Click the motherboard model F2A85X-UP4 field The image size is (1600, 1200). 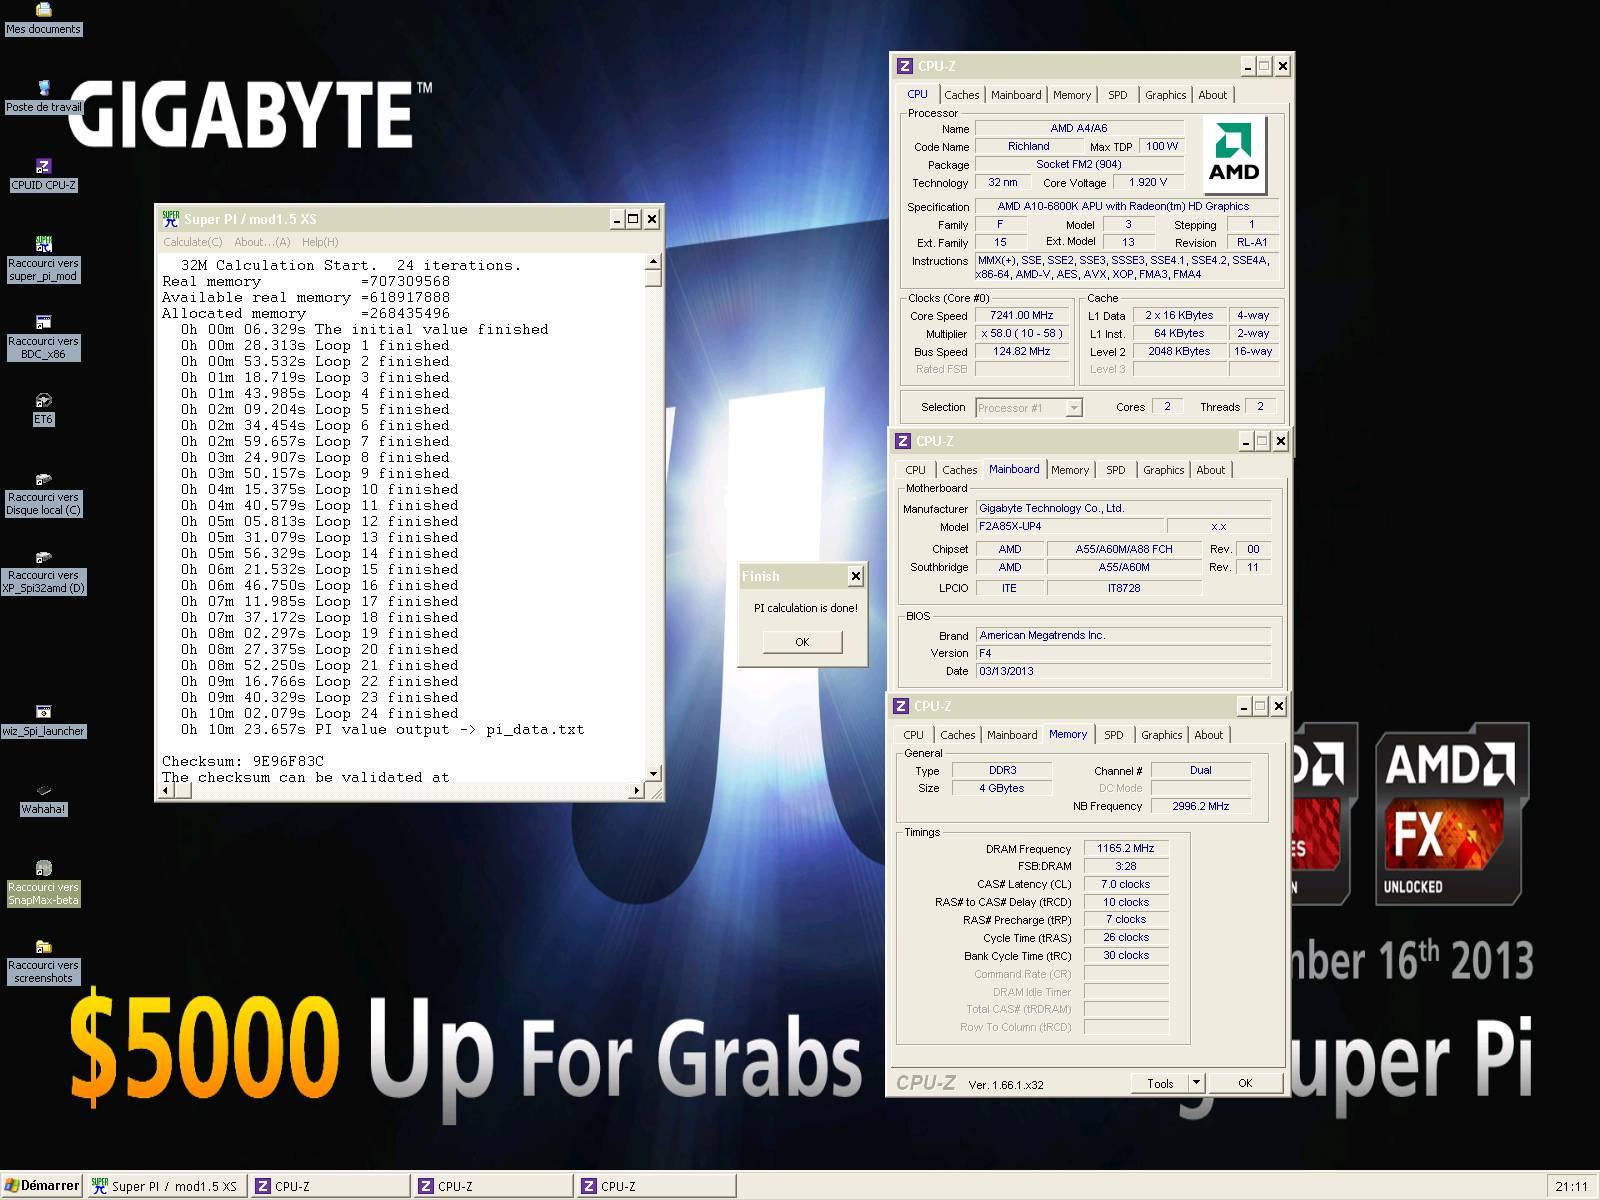(1068, 526)
